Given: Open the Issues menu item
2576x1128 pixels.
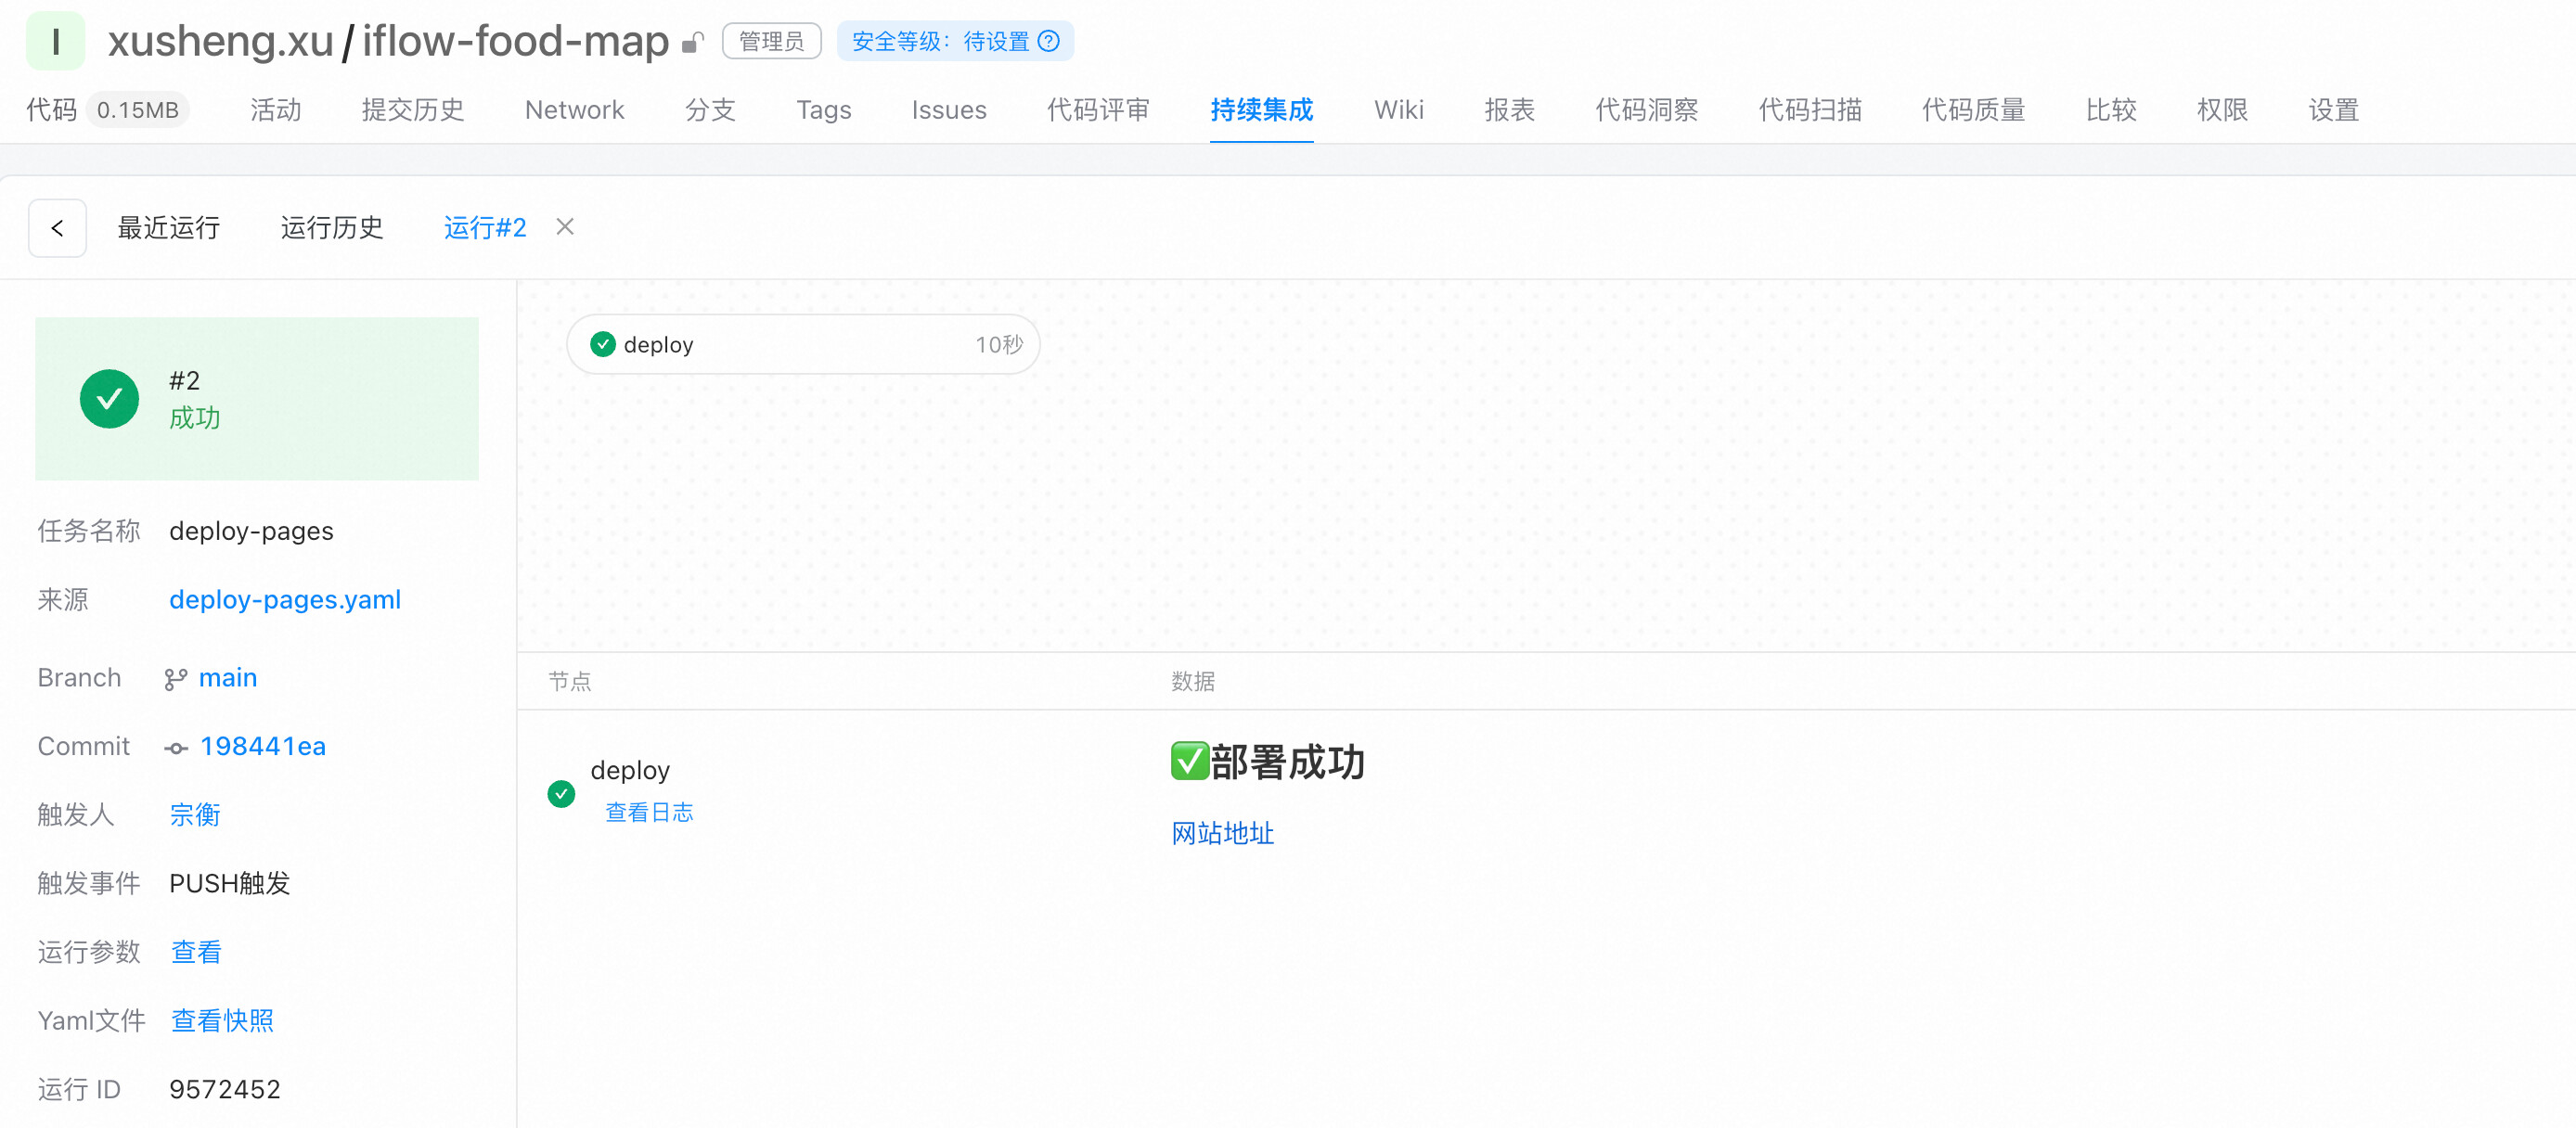Looking at the screenshot, I should tap(948, 109).
